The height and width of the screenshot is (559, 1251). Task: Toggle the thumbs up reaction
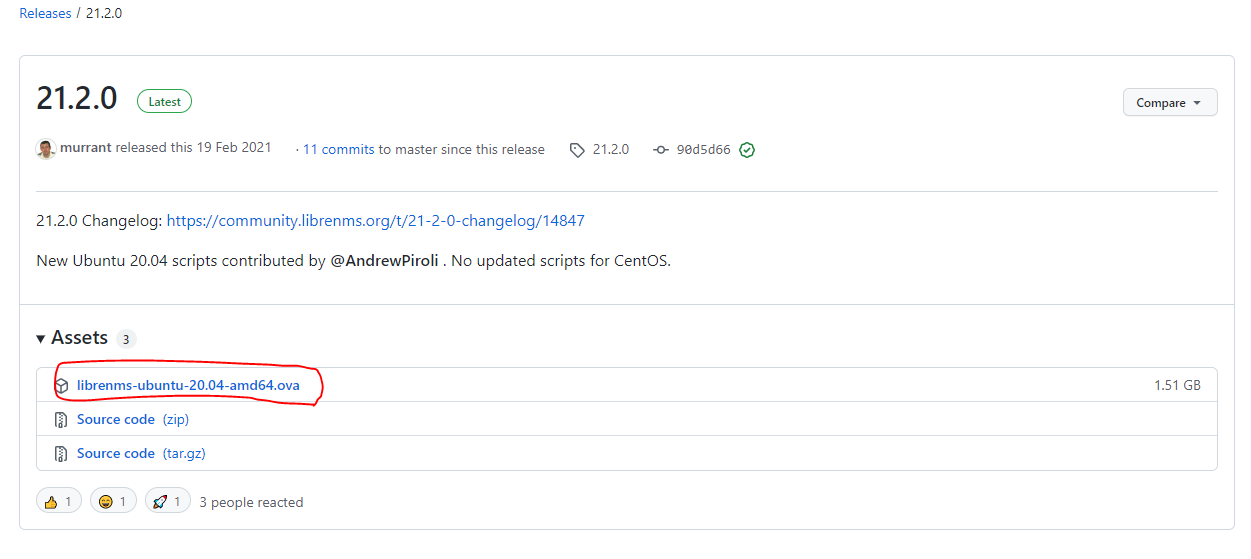(59, 501)
